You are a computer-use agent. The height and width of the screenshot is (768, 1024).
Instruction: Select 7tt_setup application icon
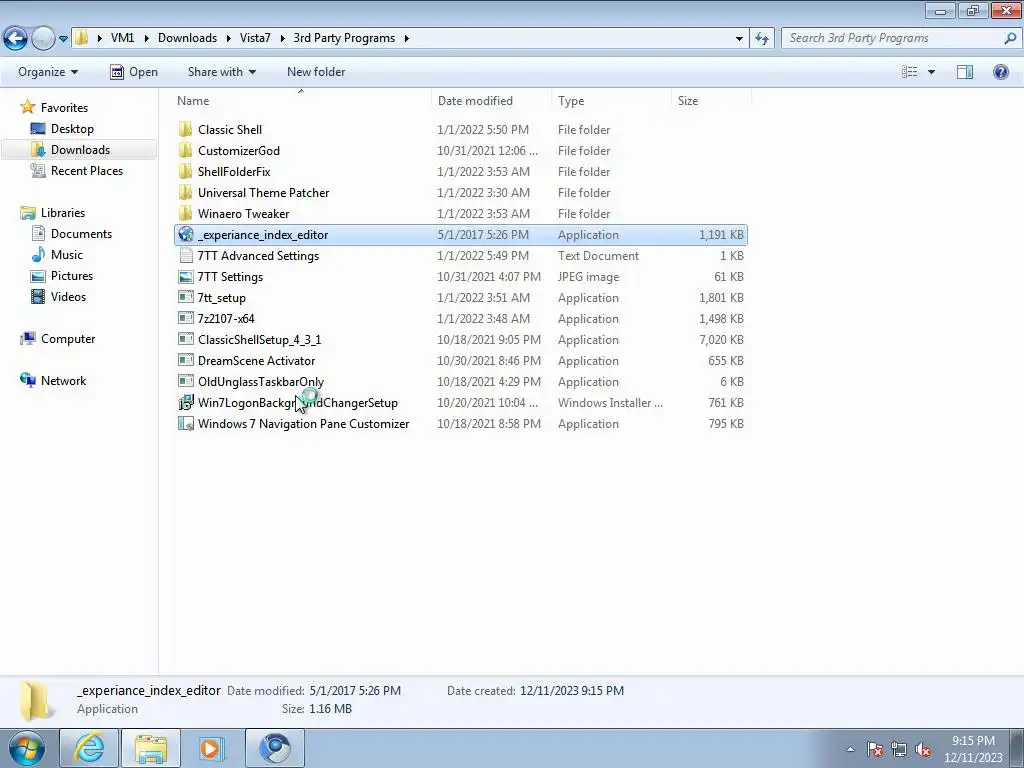(186, 297)
